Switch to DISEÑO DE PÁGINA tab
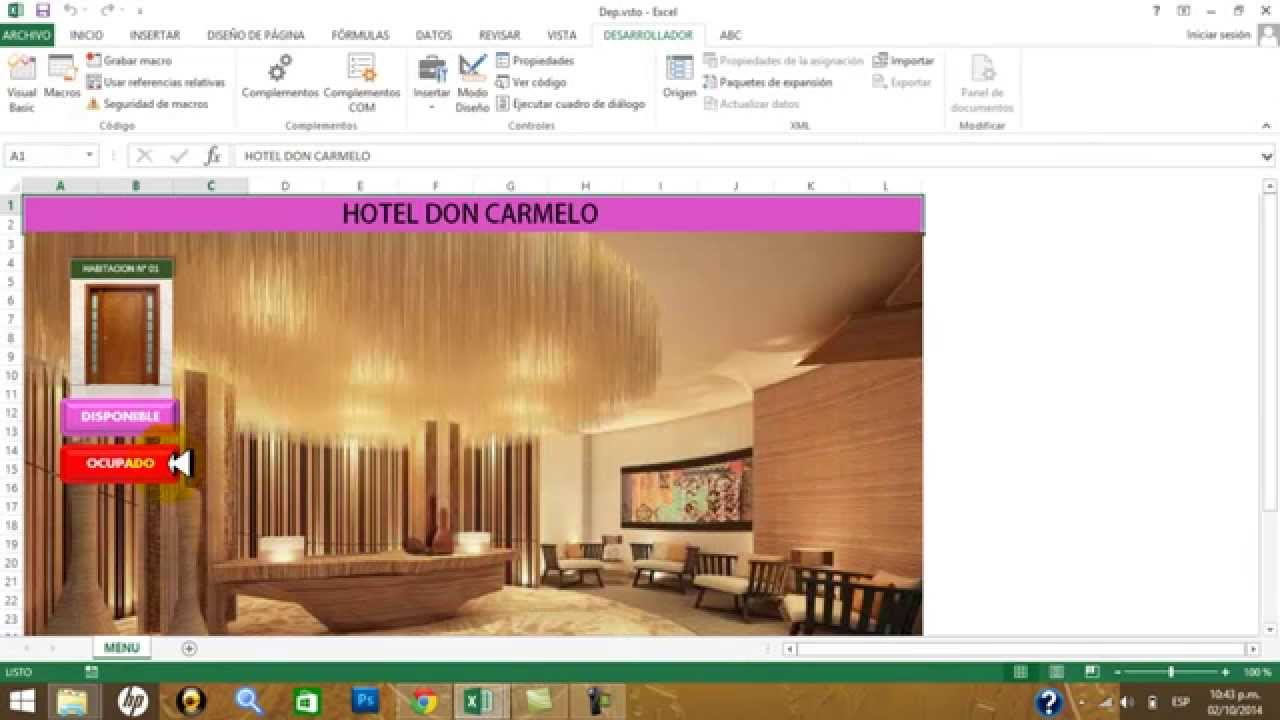 [x=256, y=35]
